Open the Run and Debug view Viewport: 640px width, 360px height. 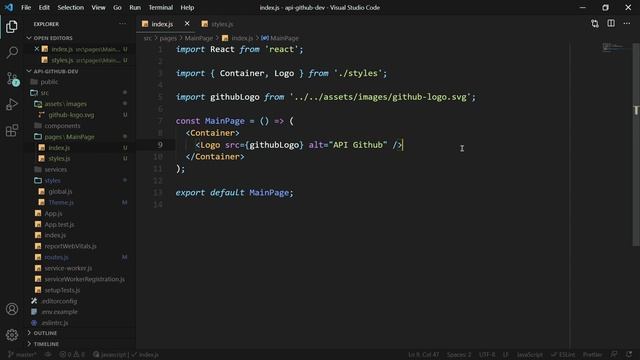click(12, 104)
